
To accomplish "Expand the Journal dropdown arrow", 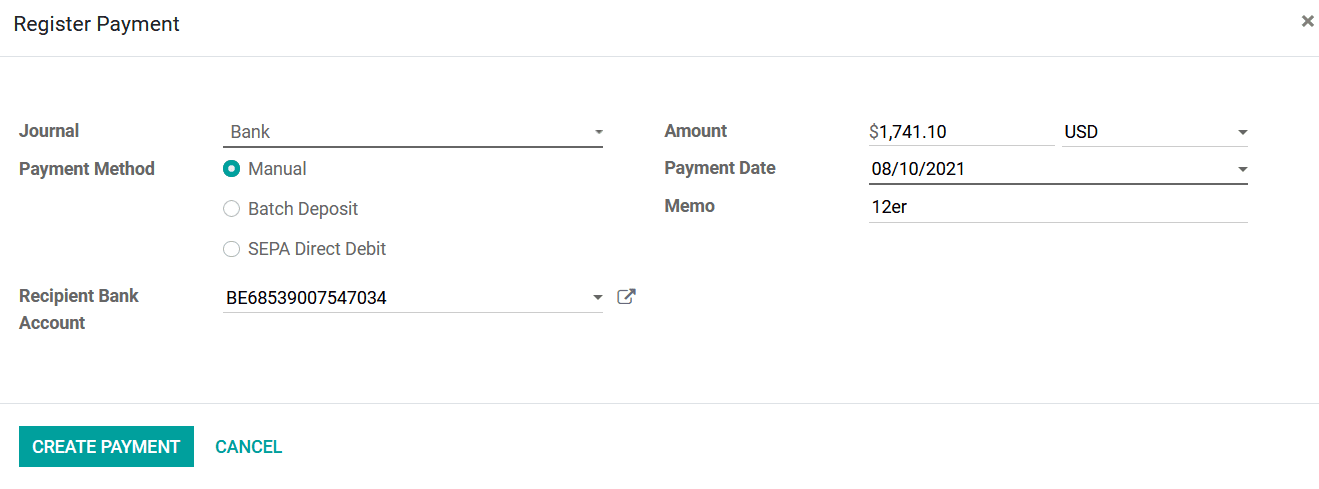I will [598, 132].
